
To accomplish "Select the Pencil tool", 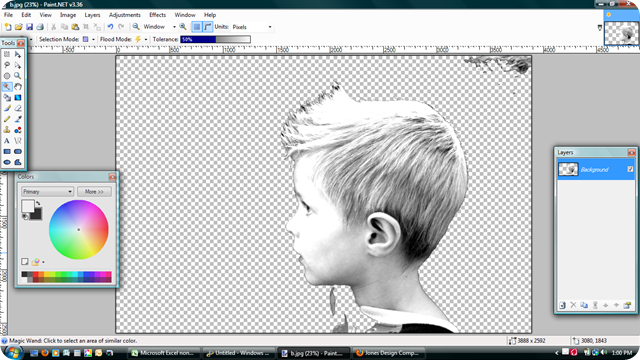I will pyautogui.click(x=7, y=119).
